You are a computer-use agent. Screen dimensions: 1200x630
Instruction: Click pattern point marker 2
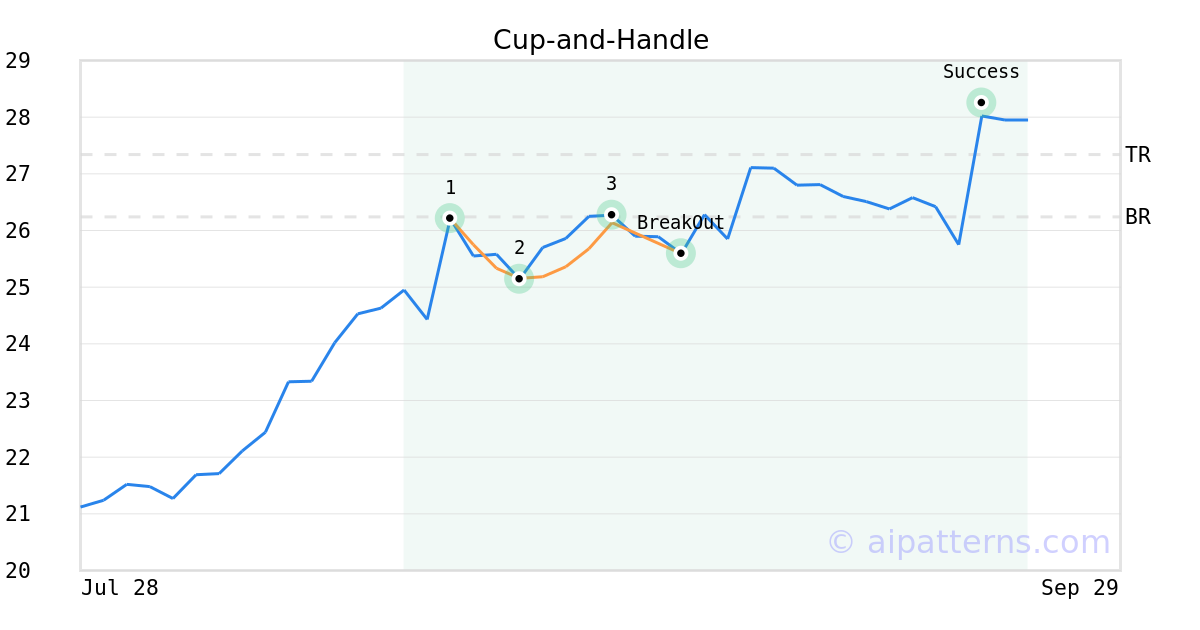519,279
